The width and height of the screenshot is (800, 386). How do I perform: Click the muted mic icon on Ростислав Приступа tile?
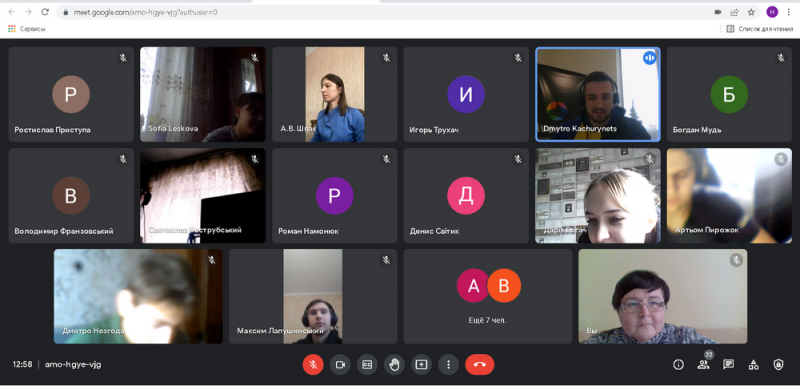coord(123,58)
